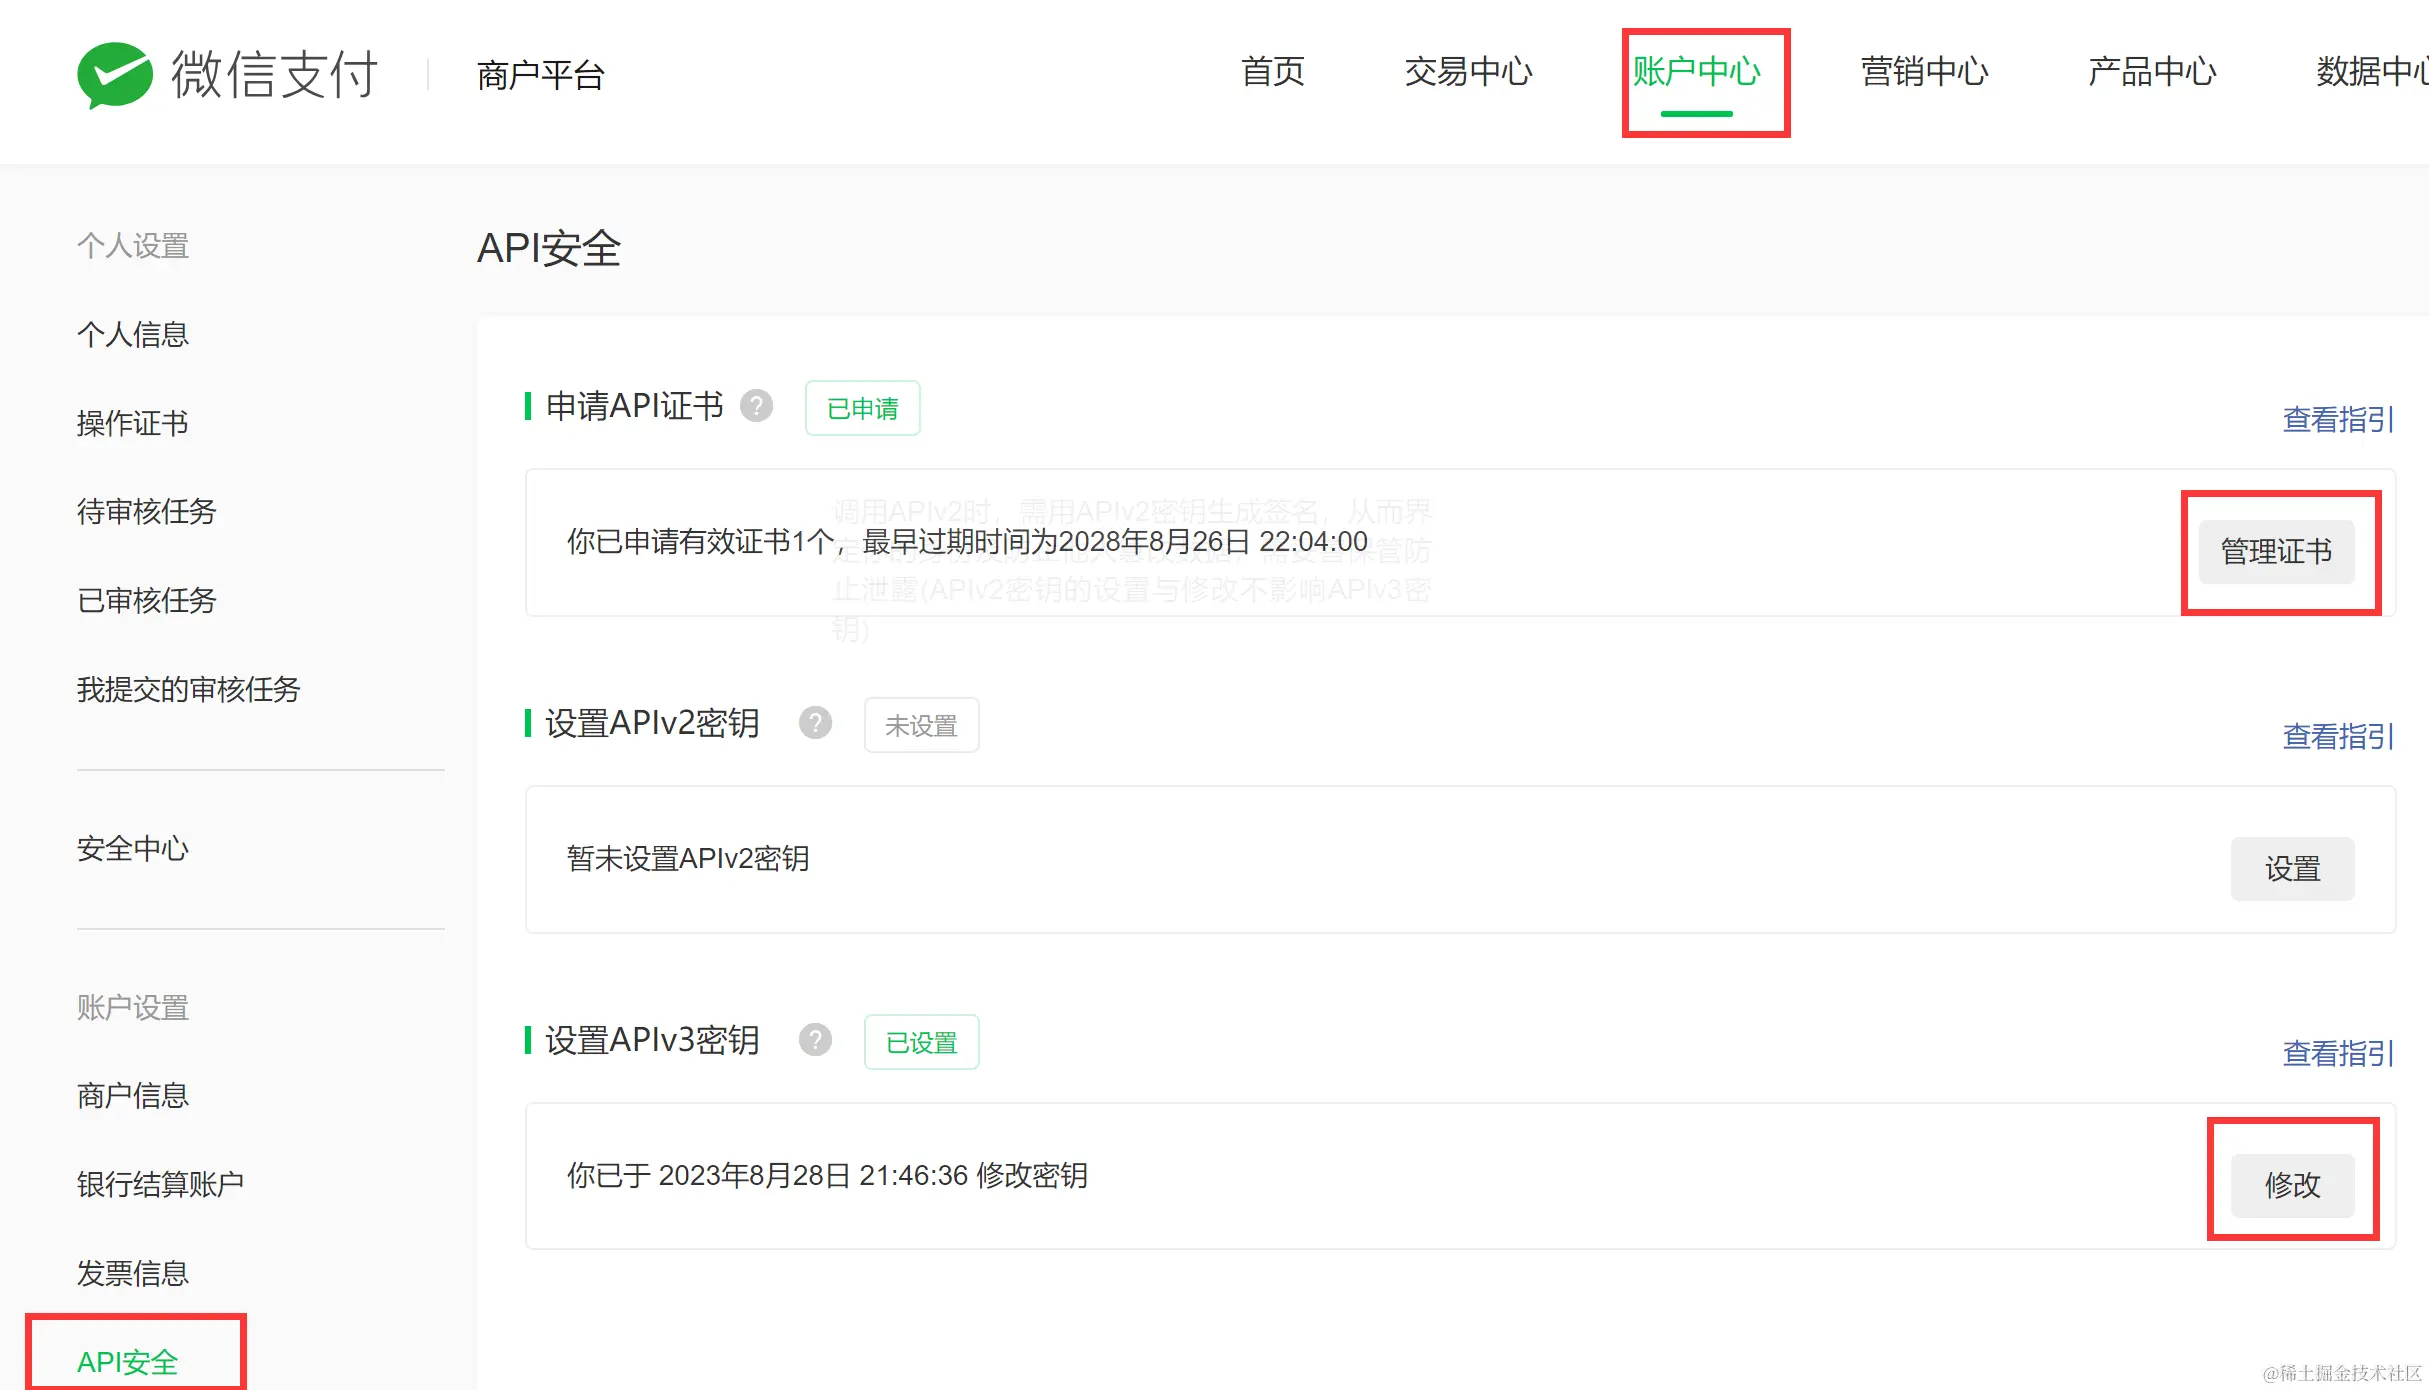
Task: Select 个人信息 in the sidebar
Action: coord(133,335)
